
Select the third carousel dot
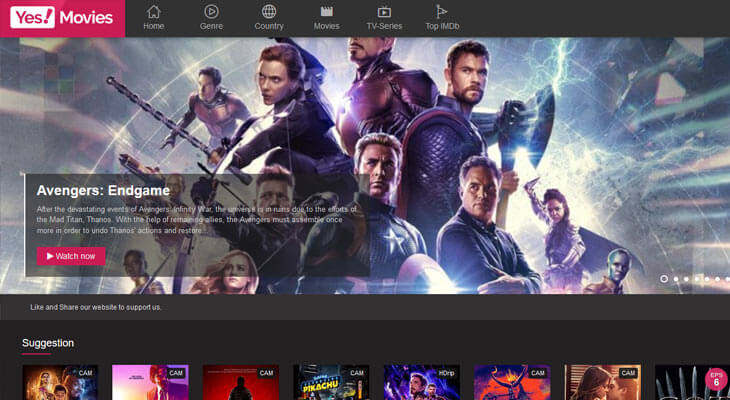coord(686,279)
